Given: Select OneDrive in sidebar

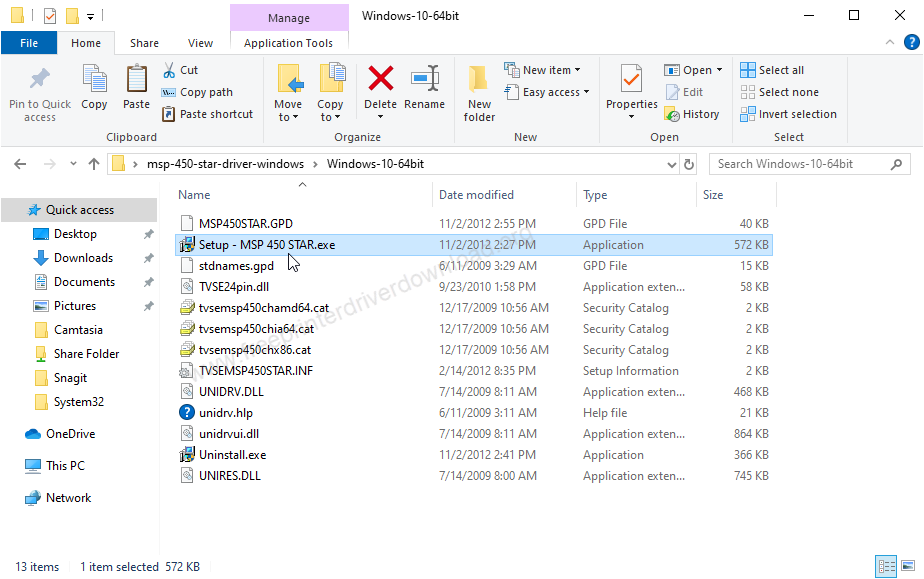Looking at the screenshot, I should click(71, 434).
